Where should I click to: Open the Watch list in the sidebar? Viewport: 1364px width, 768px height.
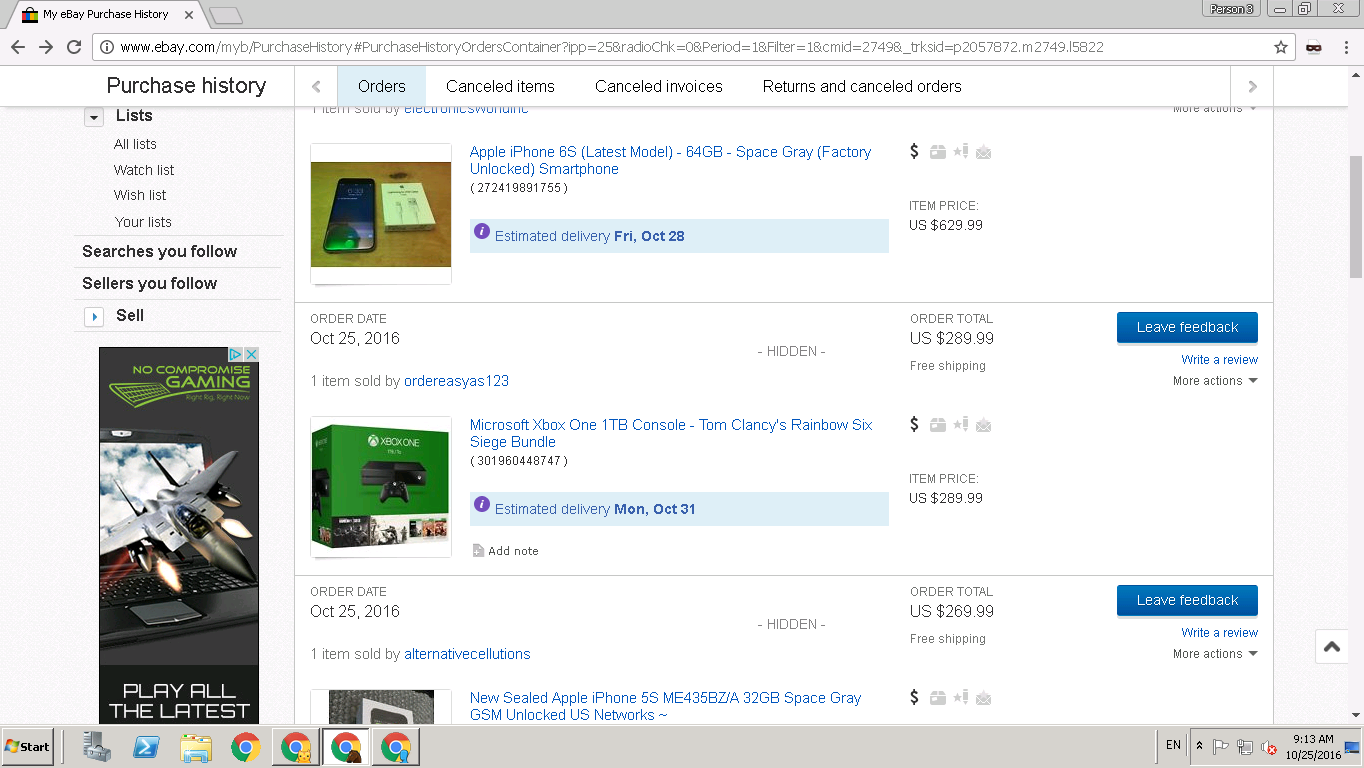click(144, 170)
